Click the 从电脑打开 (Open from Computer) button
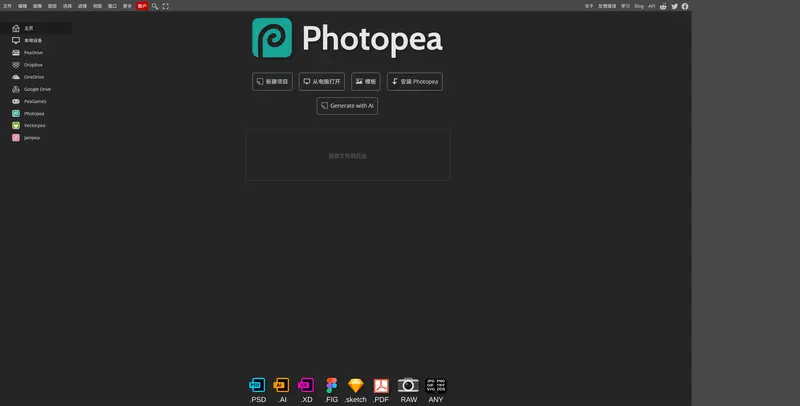800x406 pixels. (x=322, y=82)
